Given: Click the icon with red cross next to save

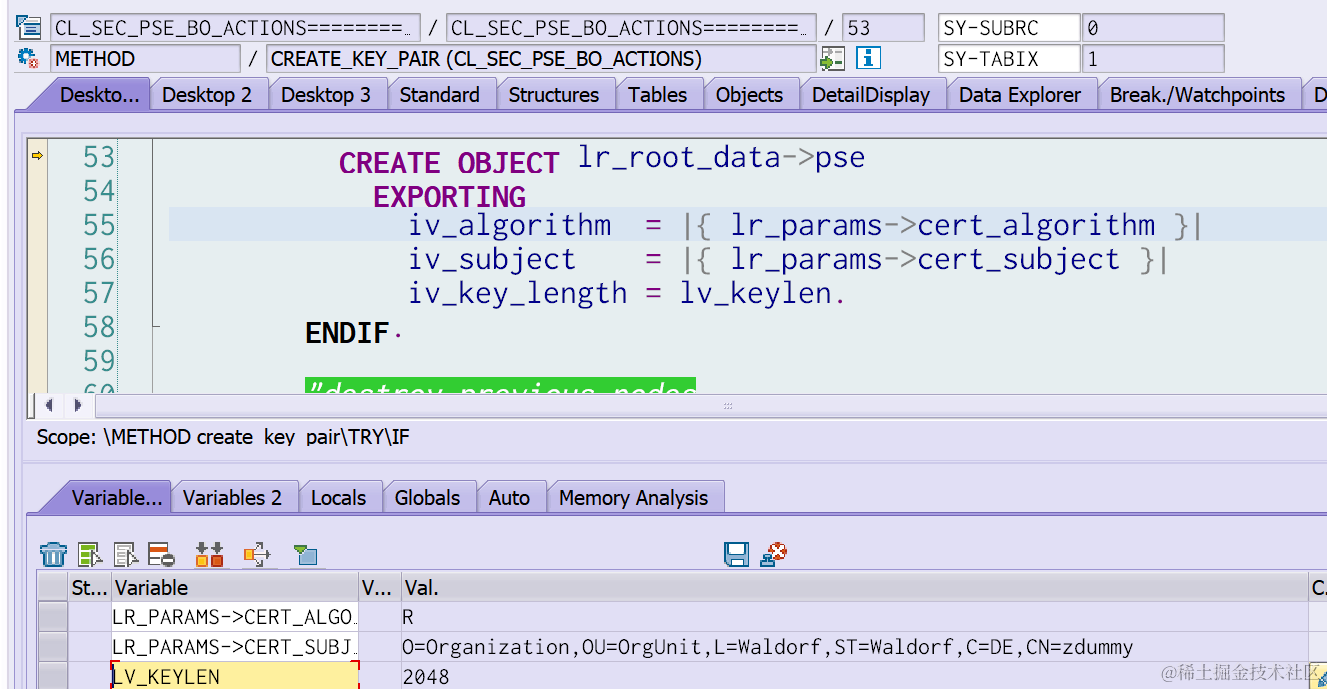Looking at the screenshot, I should pyautogui.click(x=773, y=554).
